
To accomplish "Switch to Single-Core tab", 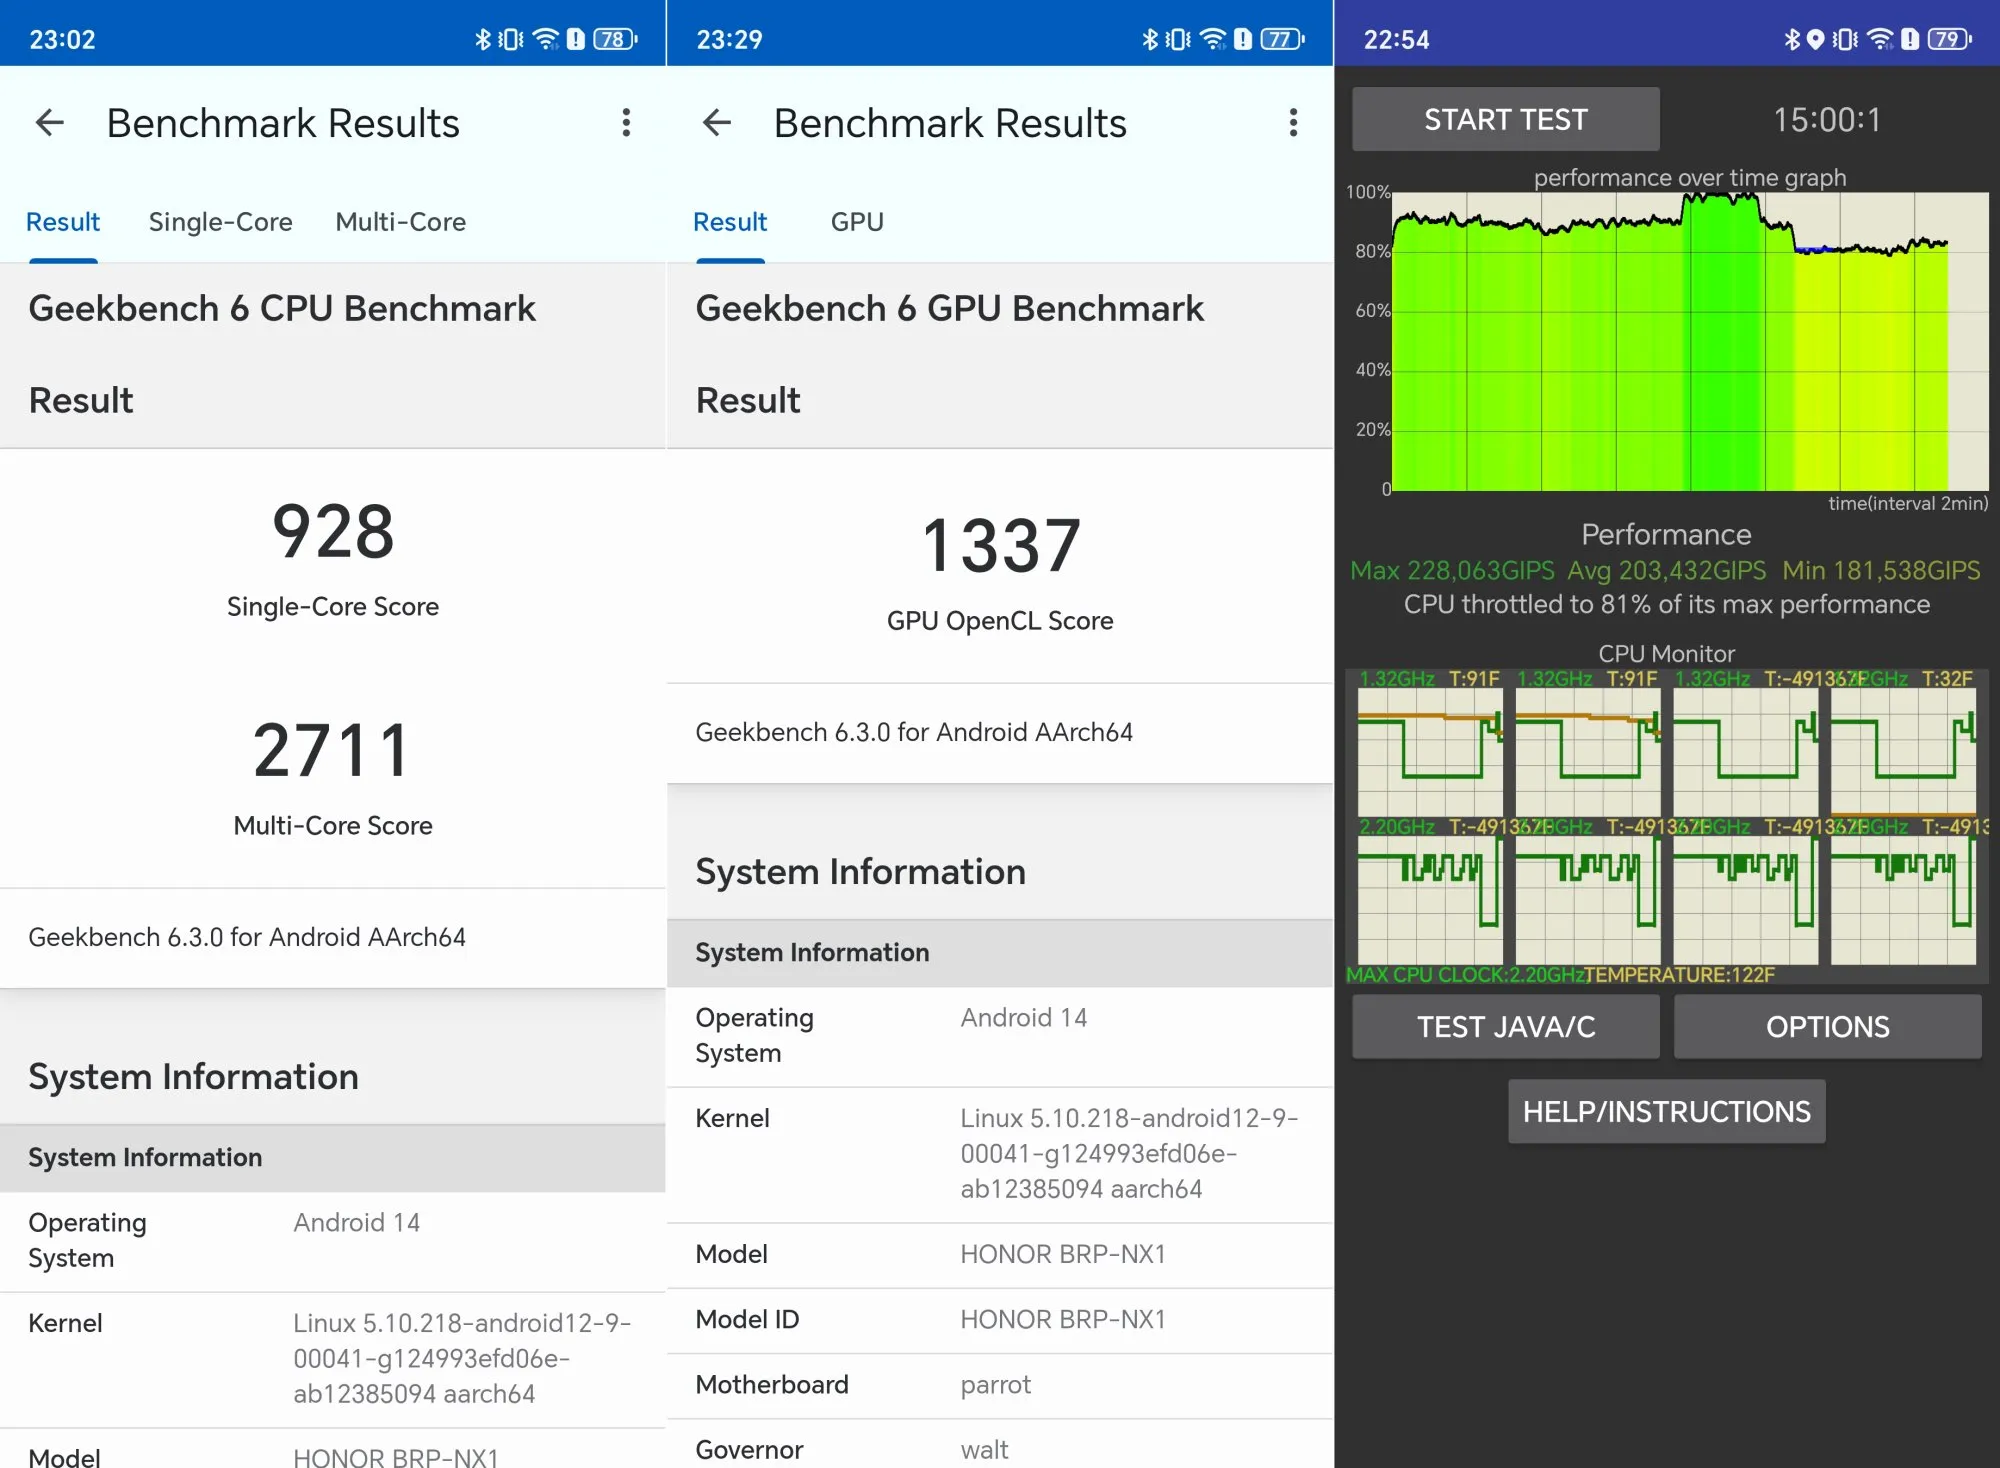I will pyautogui.click(x=220, y=222).
